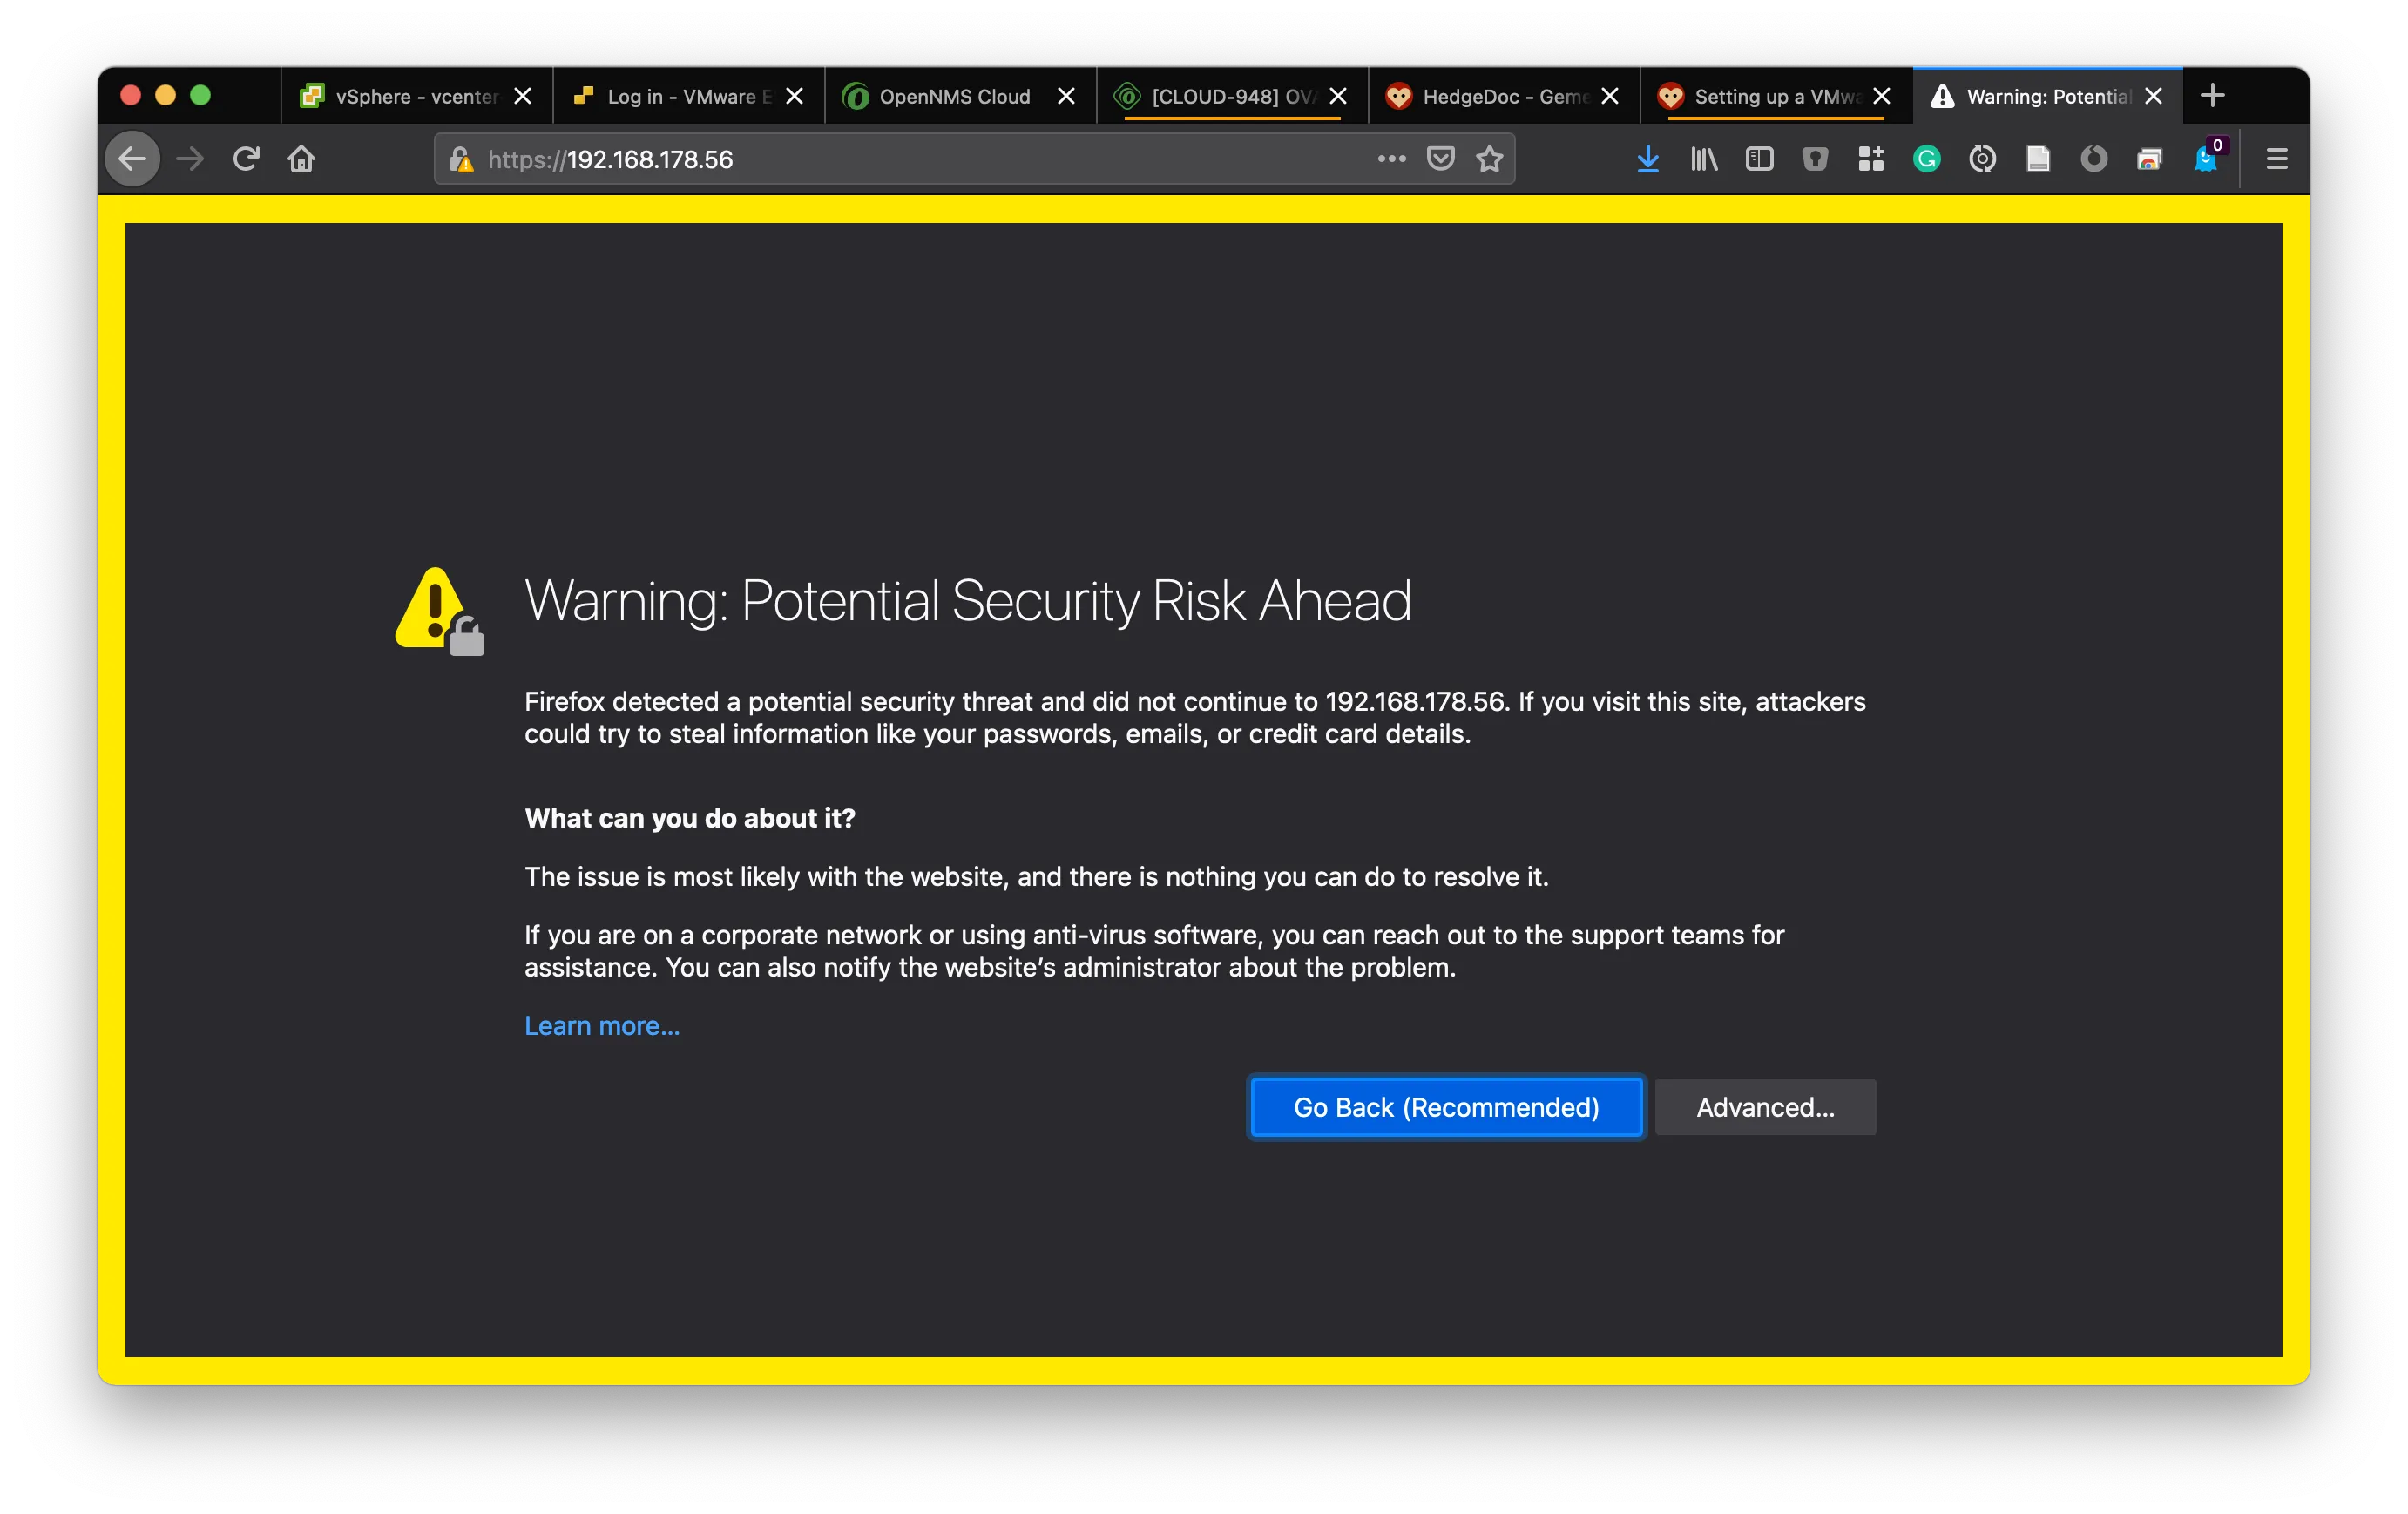Bookmark this page with star icon
The width and height of the screenshot is (2408, 1514).
(x=1490, y=159)
